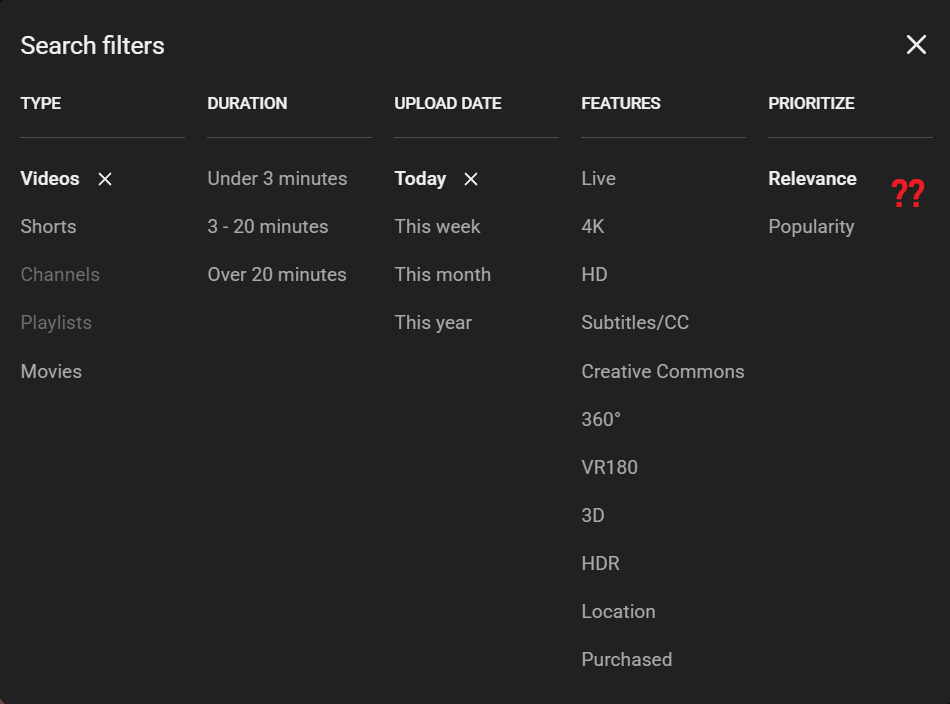Image resolution: width=950 pixels, height=704 pixels.
Task: Filter results by Shorts type
Action: coord(48,227)
